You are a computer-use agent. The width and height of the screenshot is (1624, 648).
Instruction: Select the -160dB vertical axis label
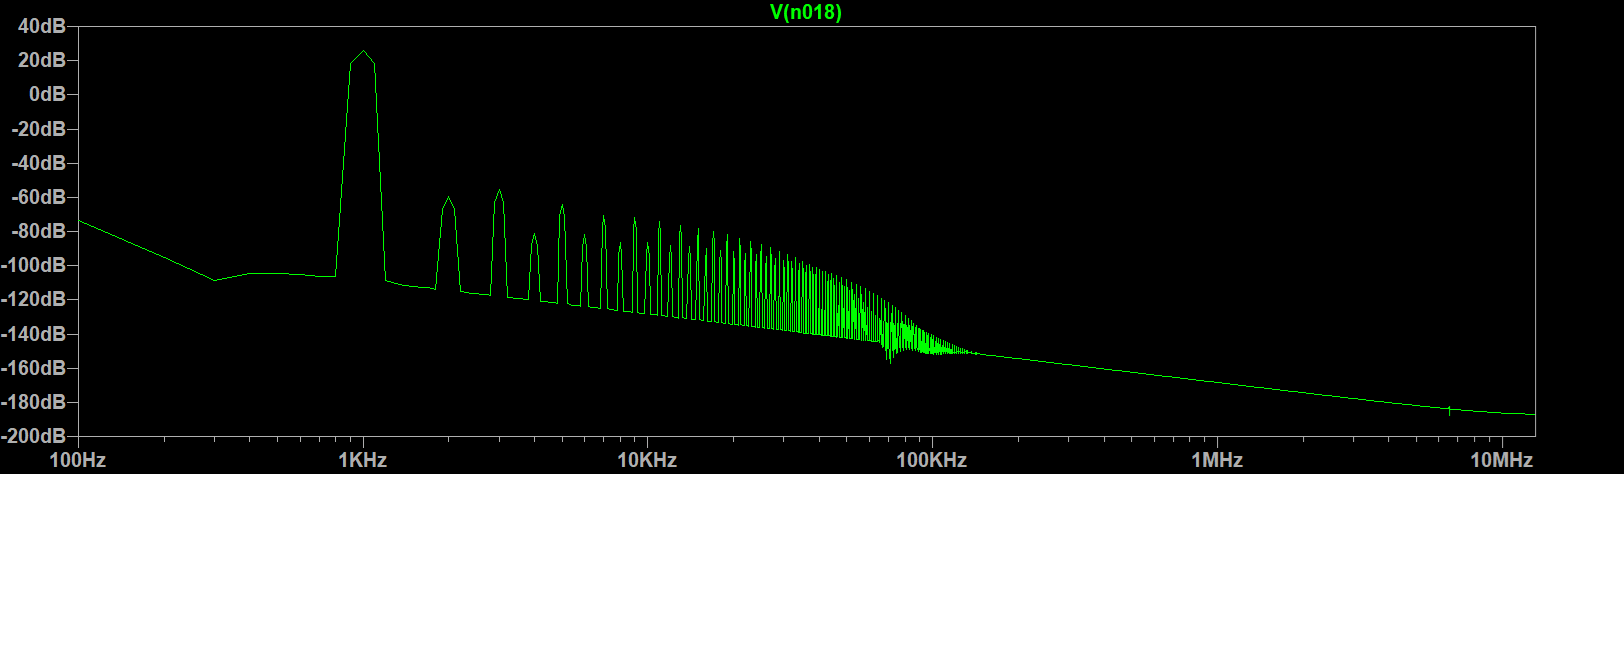coord(34,368)
